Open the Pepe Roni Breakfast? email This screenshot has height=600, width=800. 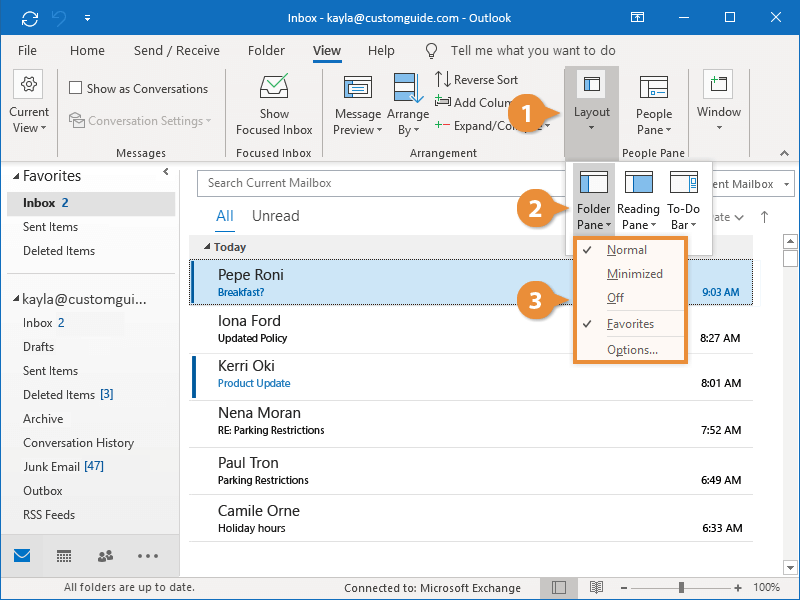click(x=471, y=282)
